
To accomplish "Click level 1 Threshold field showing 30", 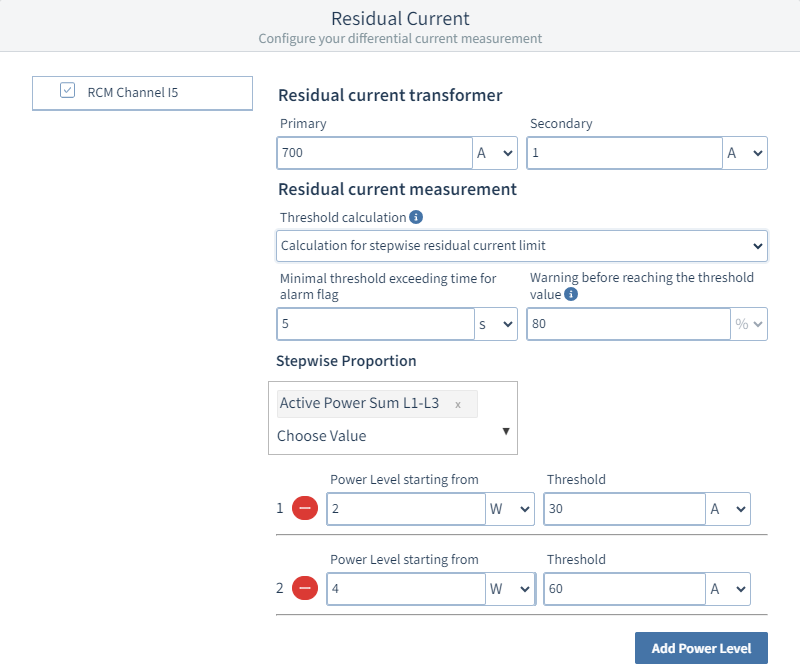I will [624, 509].
